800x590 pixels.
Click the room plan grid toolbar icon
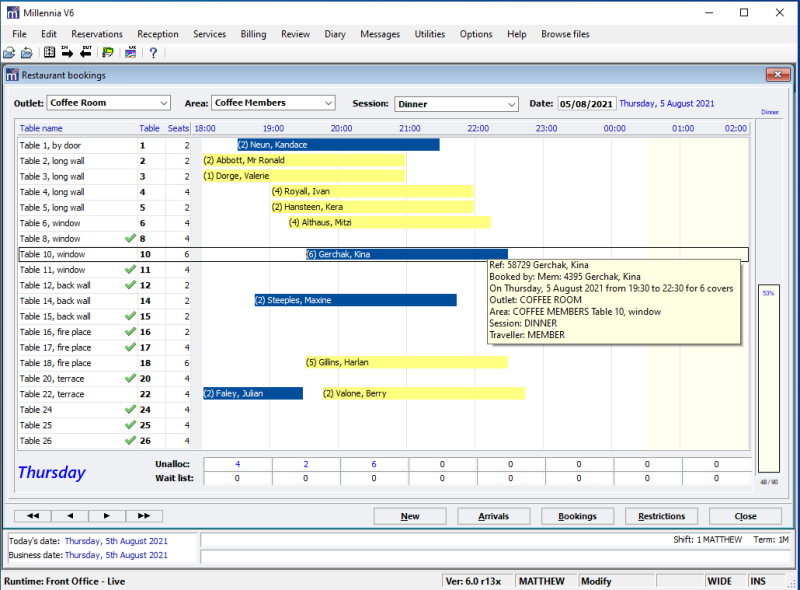[x=49, y=53]
